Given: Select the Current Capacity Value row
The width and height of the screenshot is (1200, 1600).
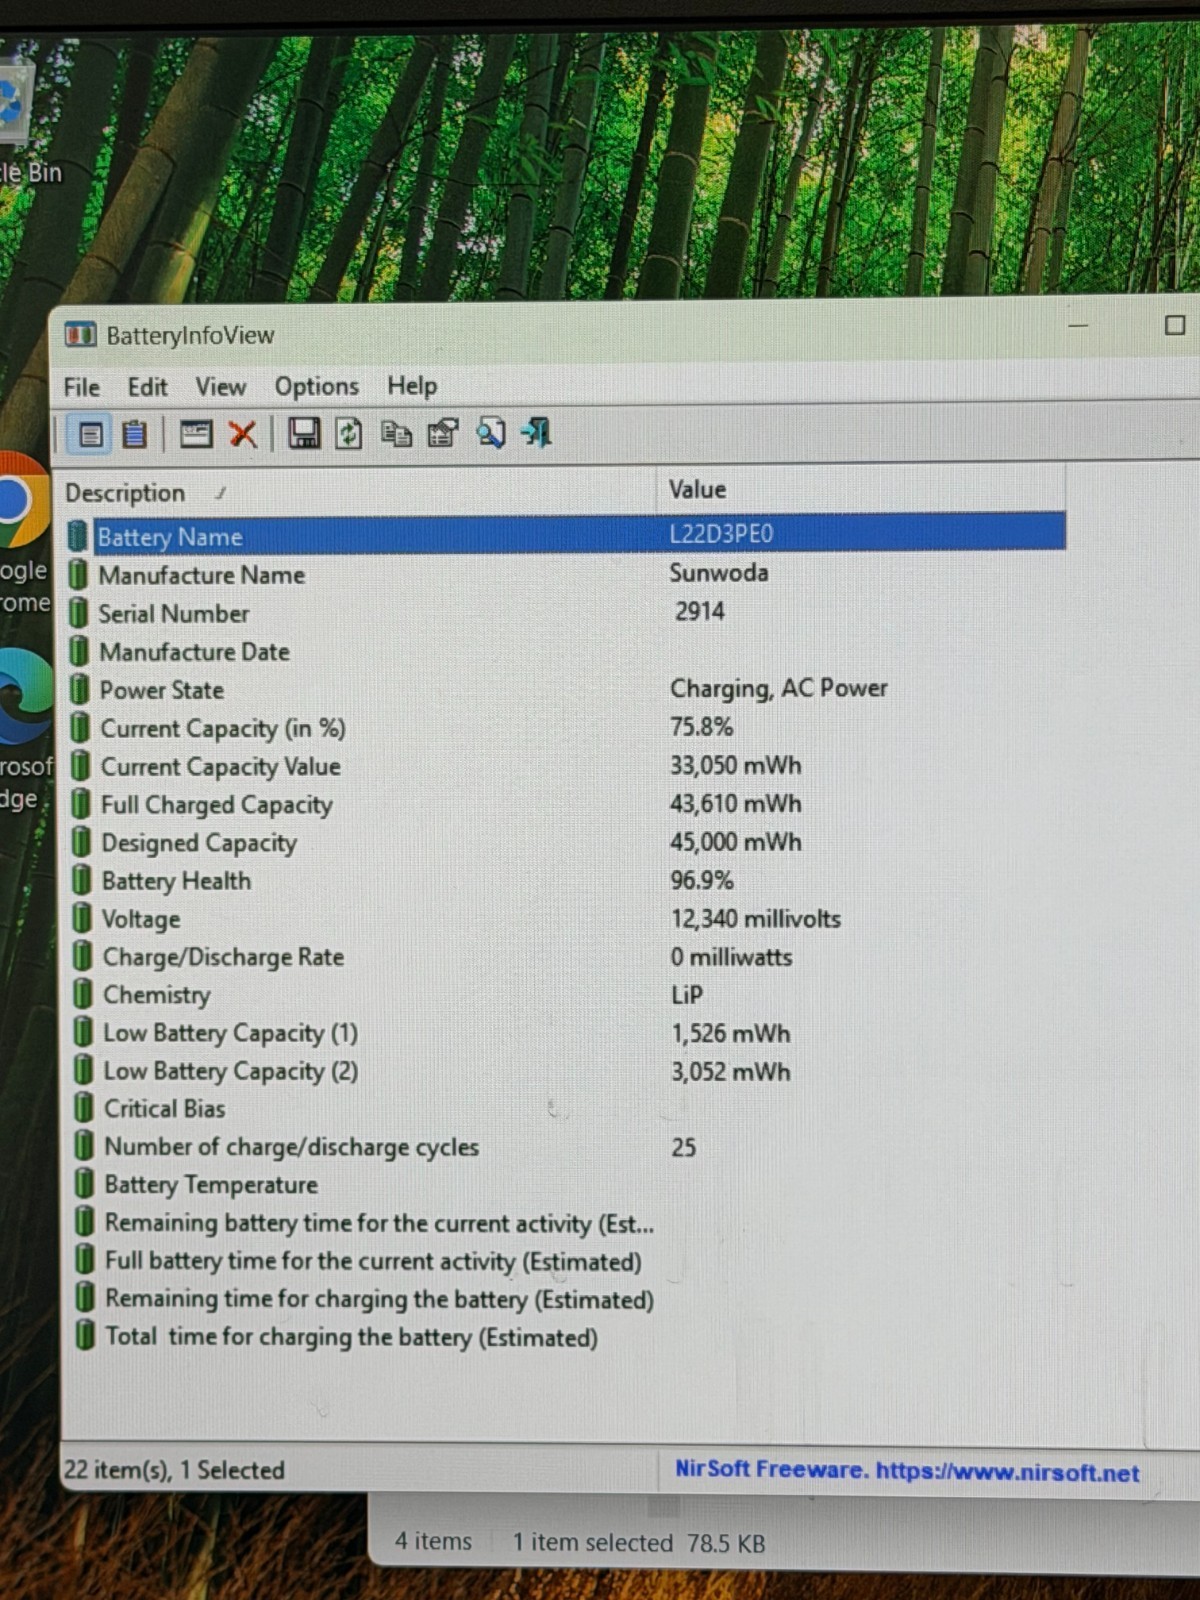Looking at the screenshot, I should [566, 766].
